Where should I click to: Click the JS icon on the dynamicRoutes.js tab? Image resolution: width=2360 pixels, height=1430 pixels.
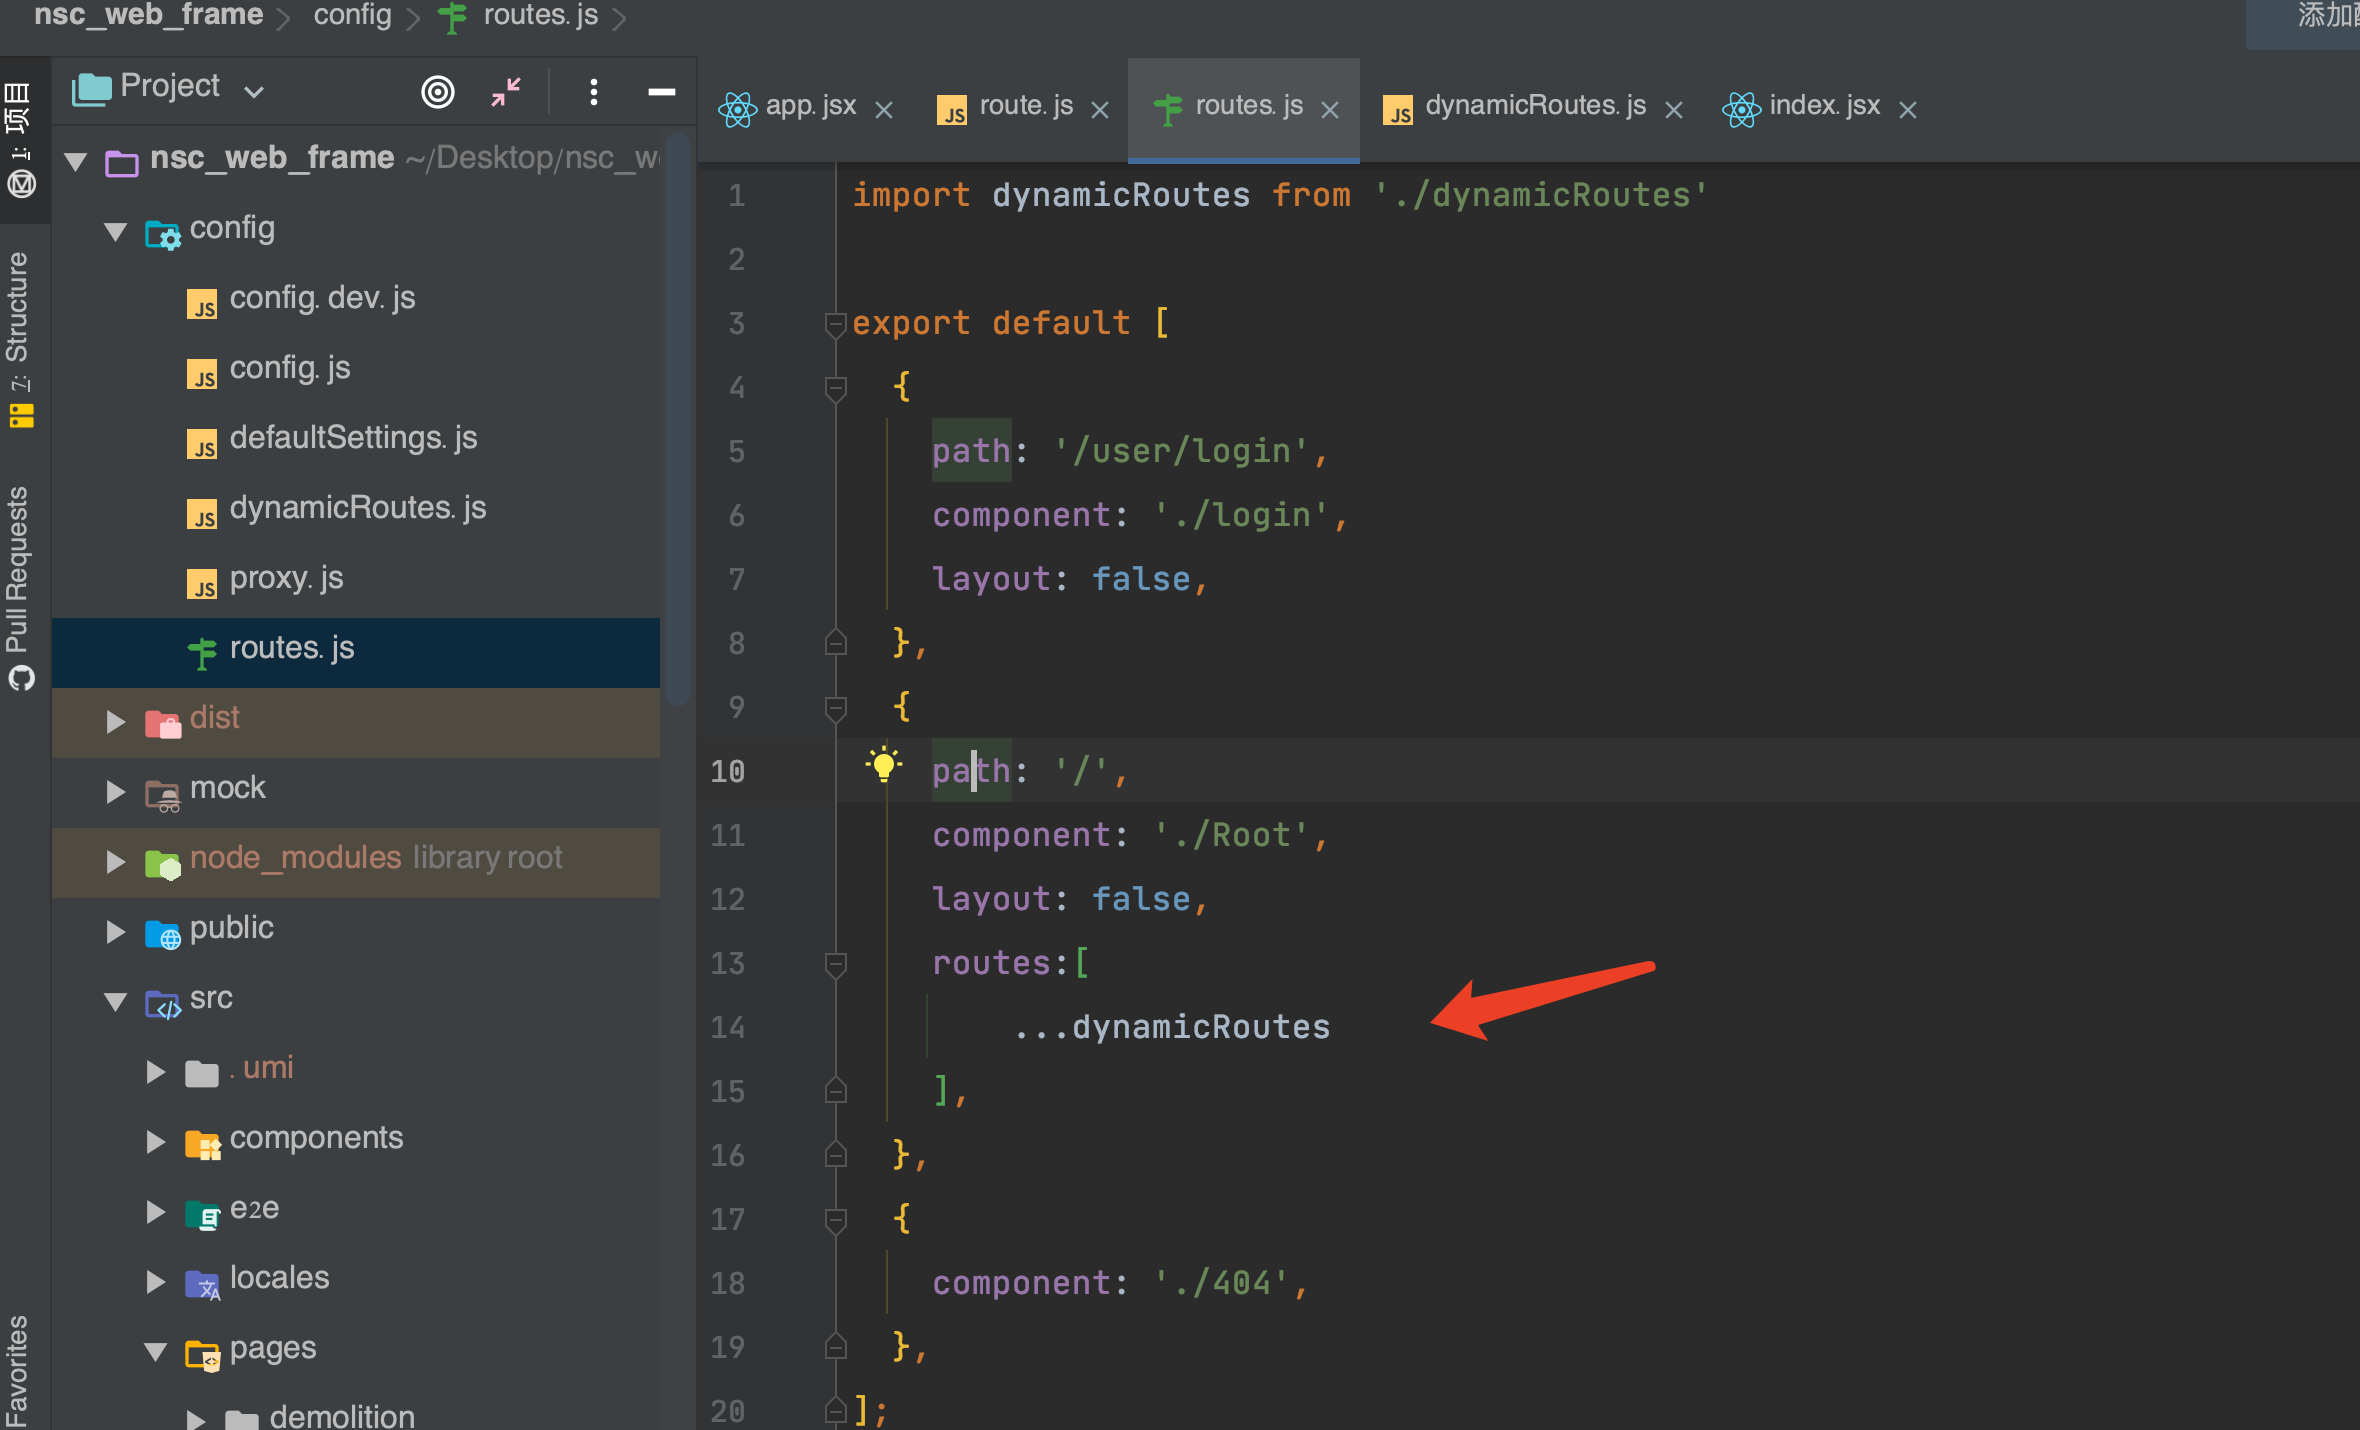[x=1399, y=107]
